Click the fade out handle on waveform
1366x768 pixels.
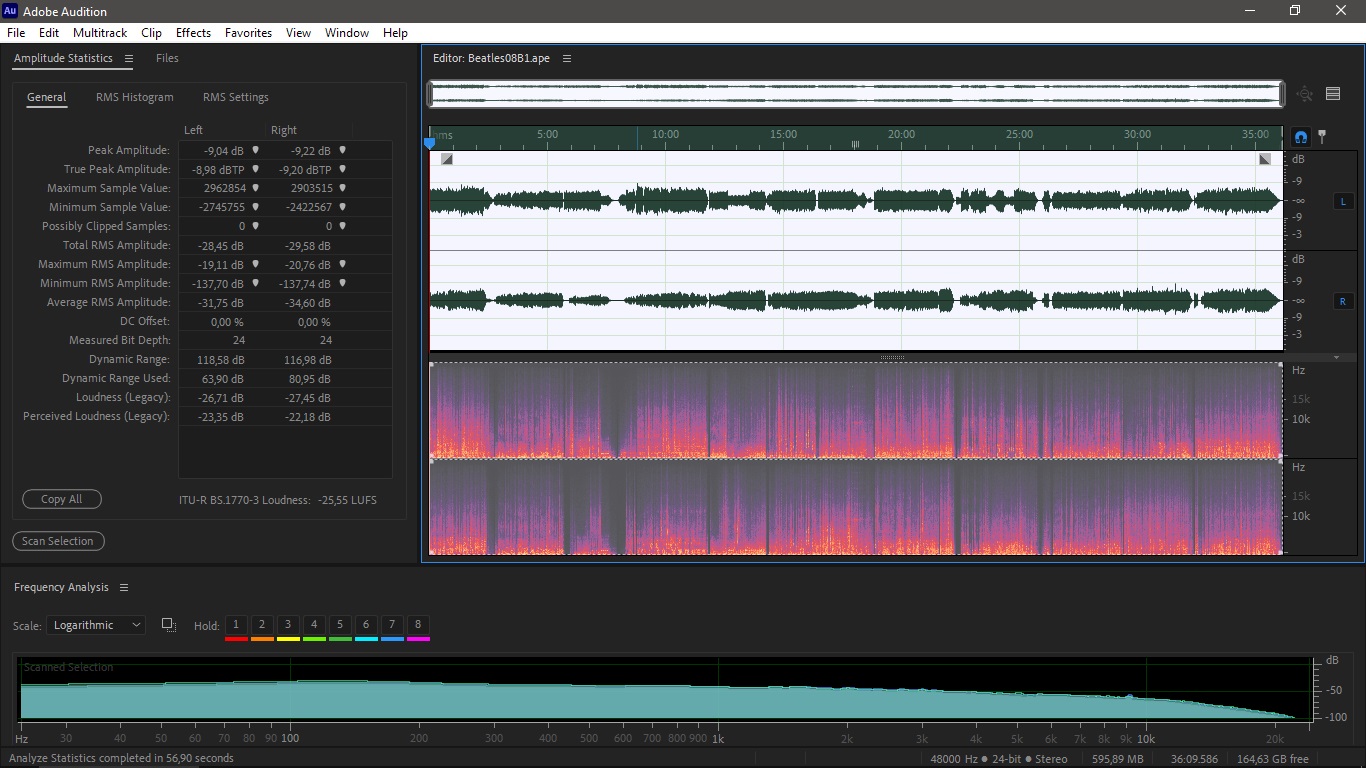pyautogui.click(x=1265, y=159)
